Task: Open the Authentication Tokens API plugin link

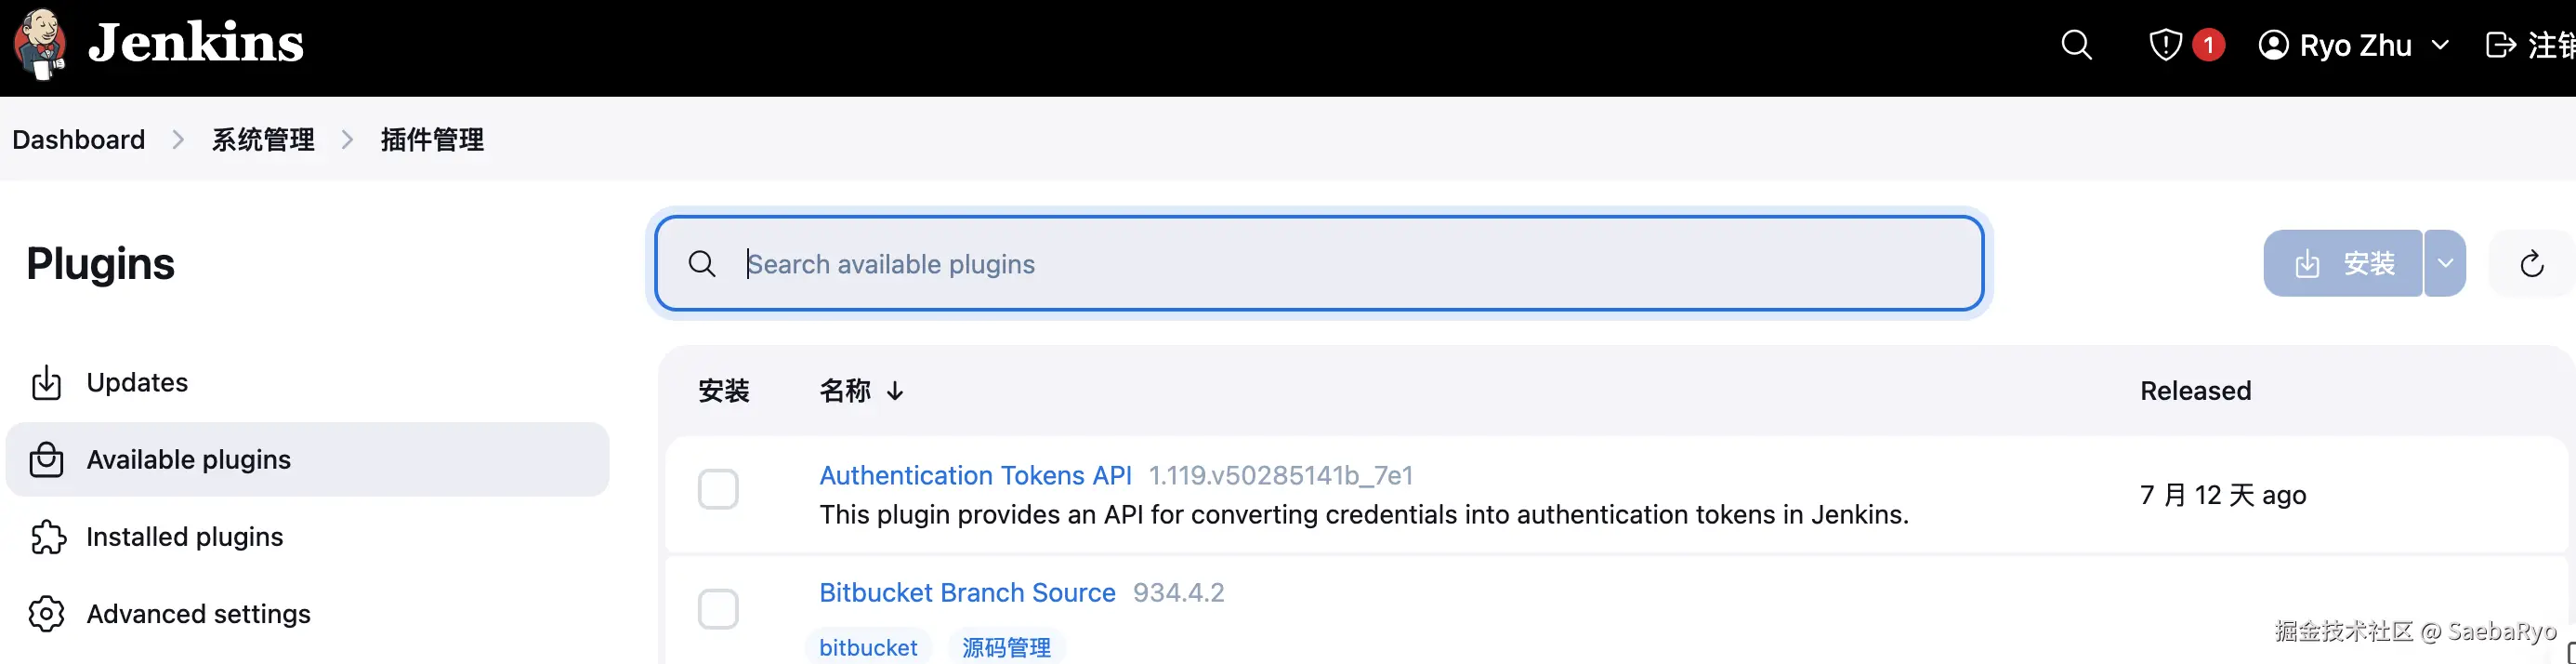Action: (x=975, y=476)
